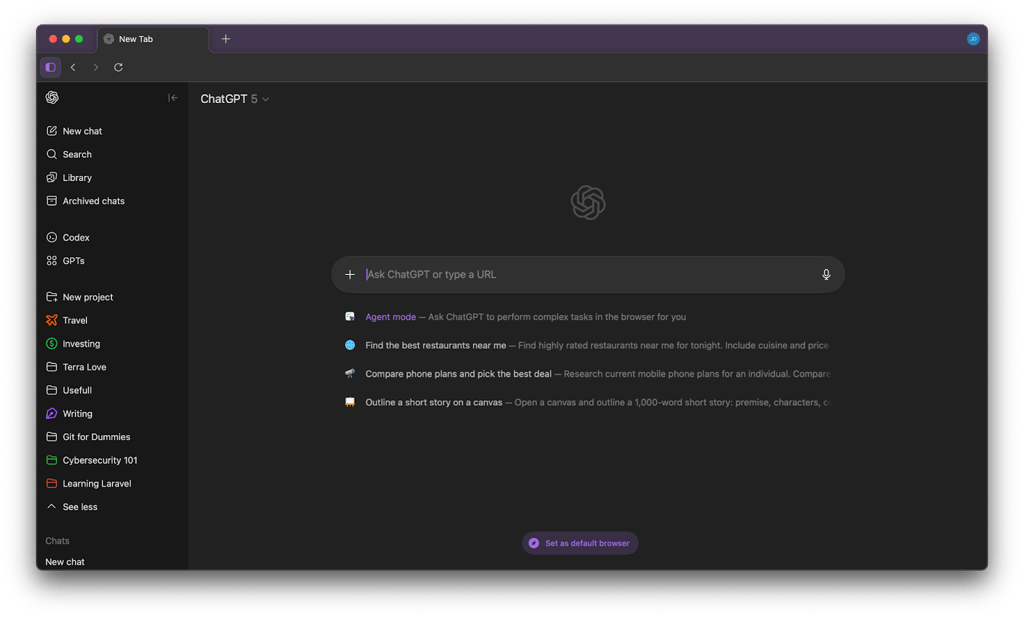Open a new tab with plus button
This screenshot has height=618, width=1024.
point(225,39)
